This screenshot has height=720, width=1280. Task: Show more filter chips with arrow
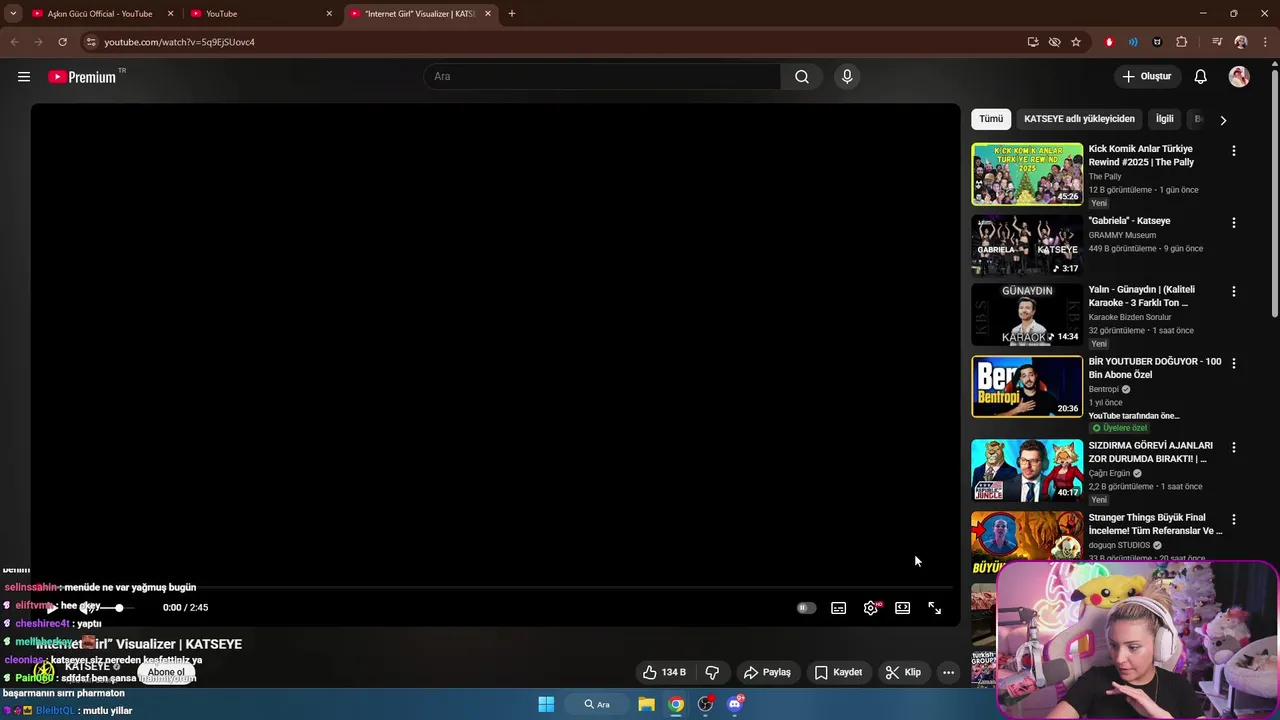(x=1223, y=120)
